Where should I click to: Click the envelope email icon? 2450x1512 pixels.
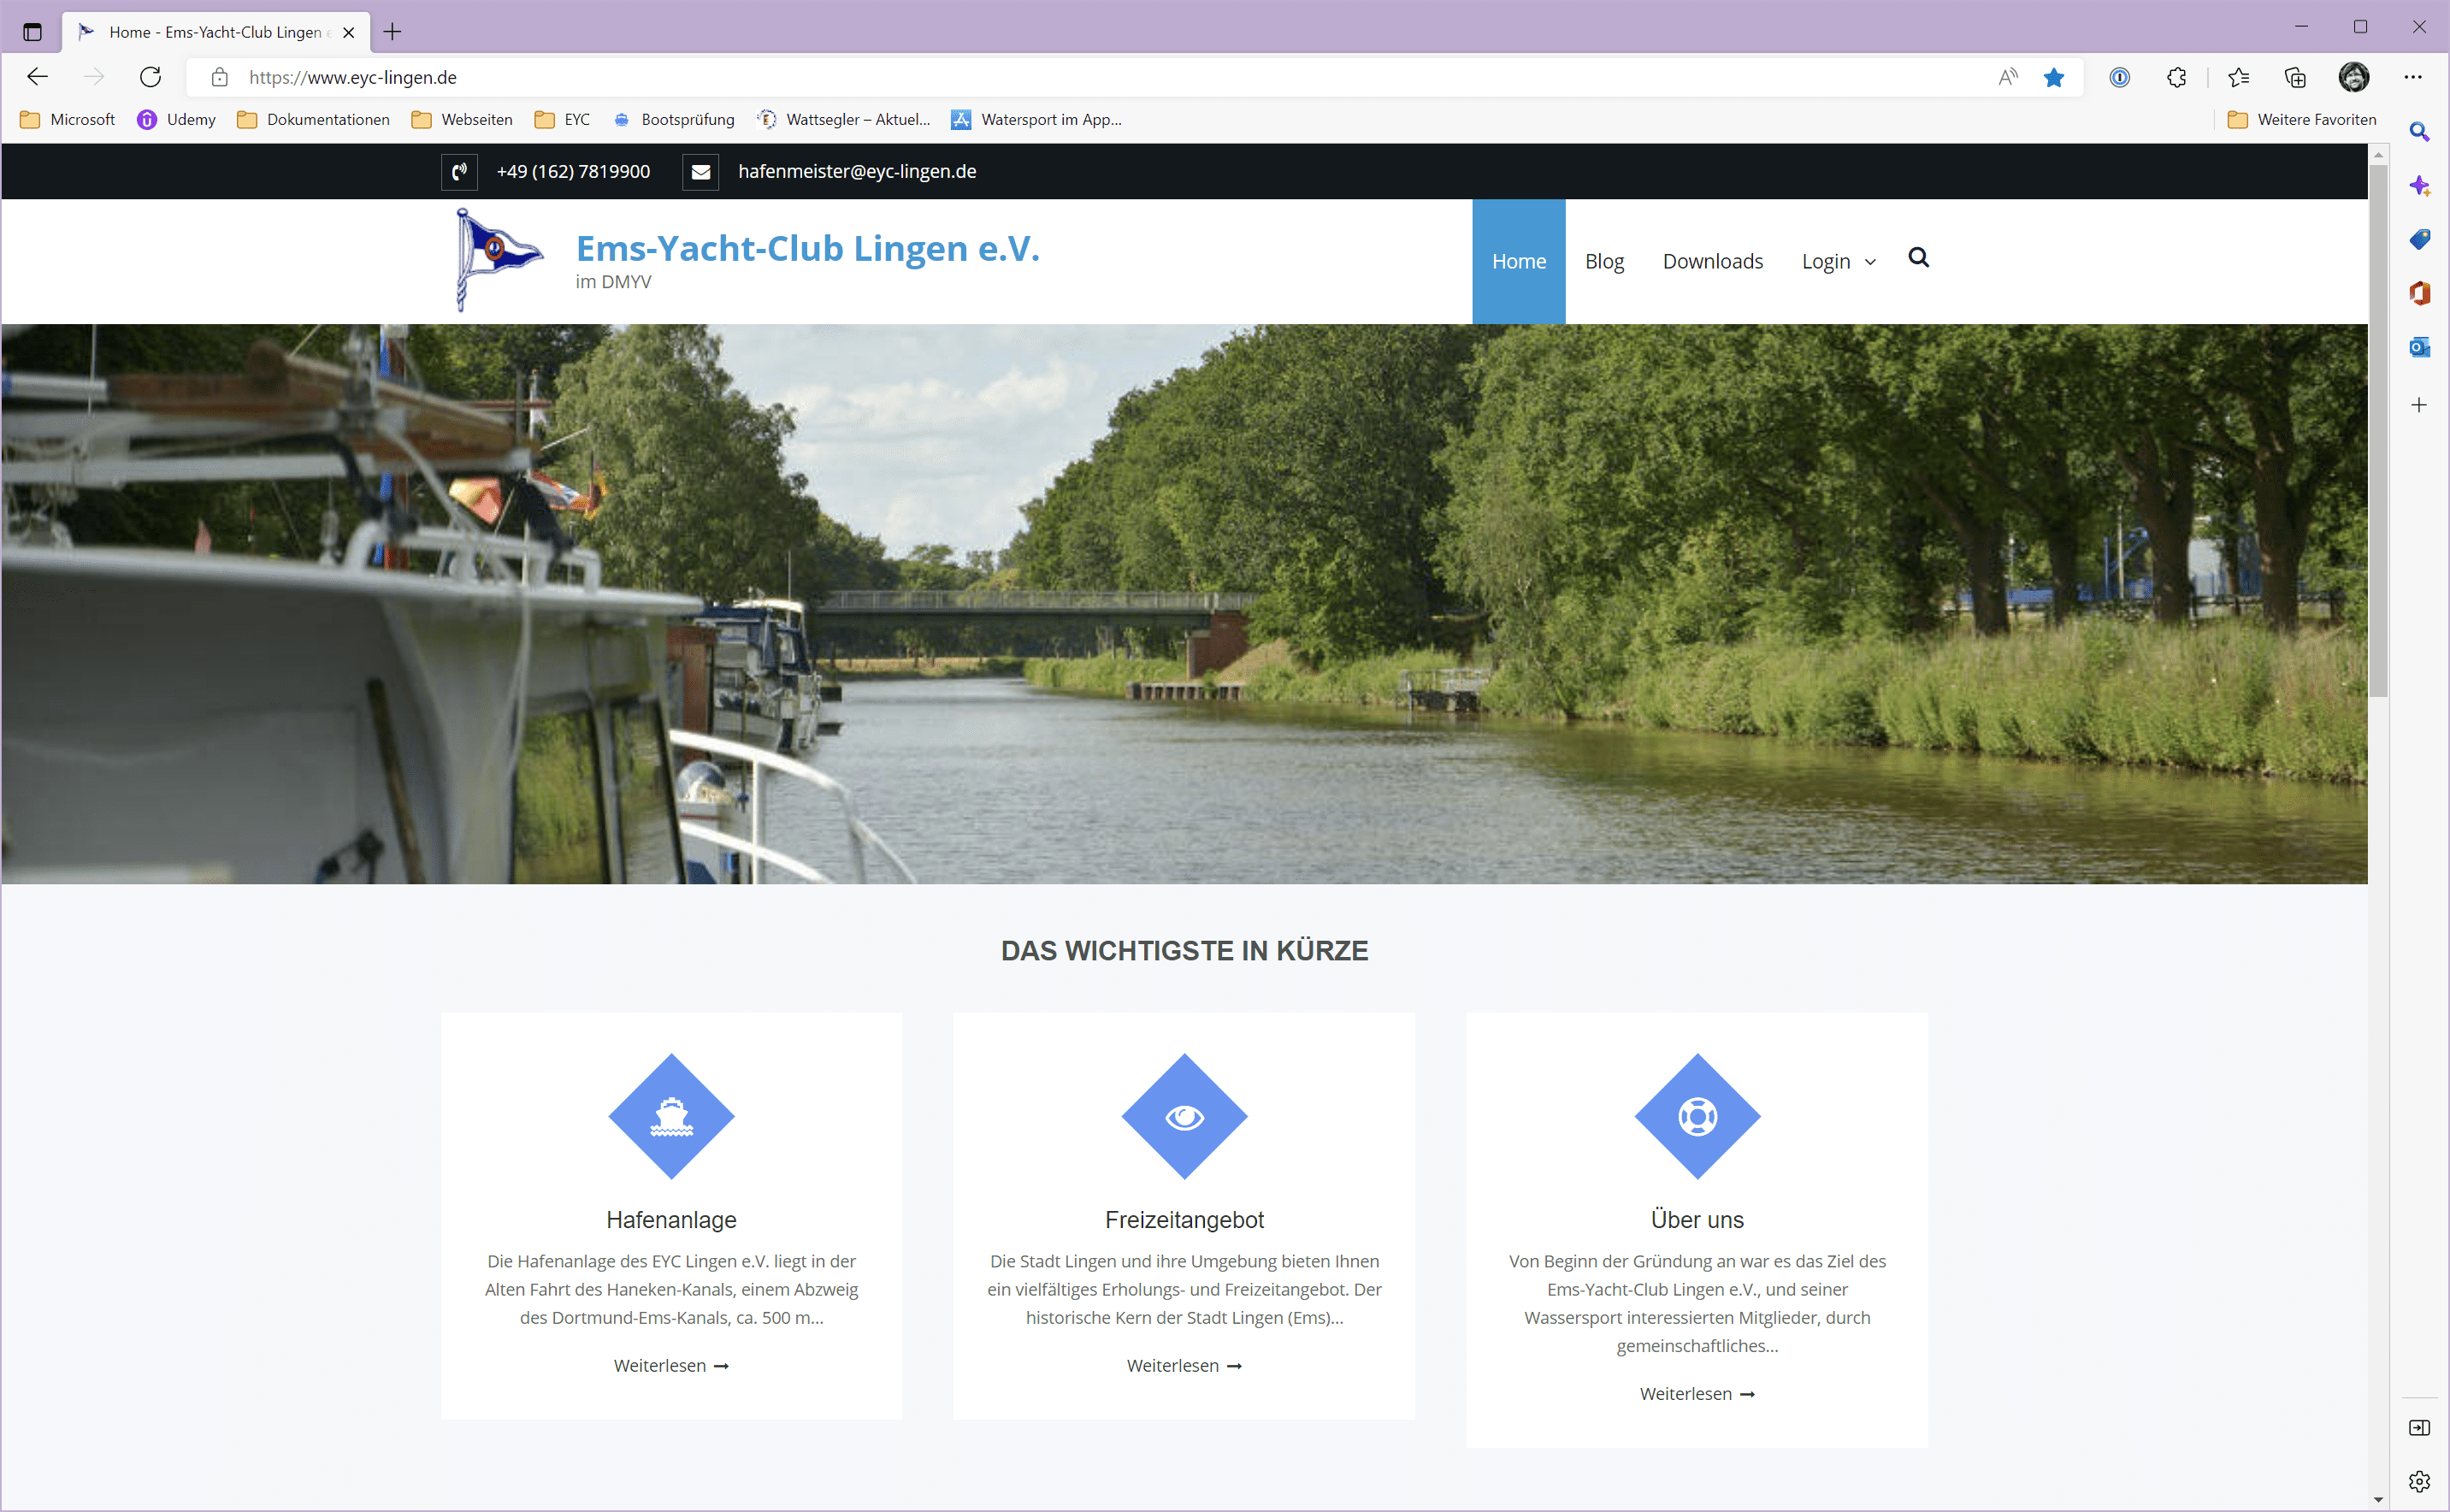pyautogui.click(x=701, y=172)
